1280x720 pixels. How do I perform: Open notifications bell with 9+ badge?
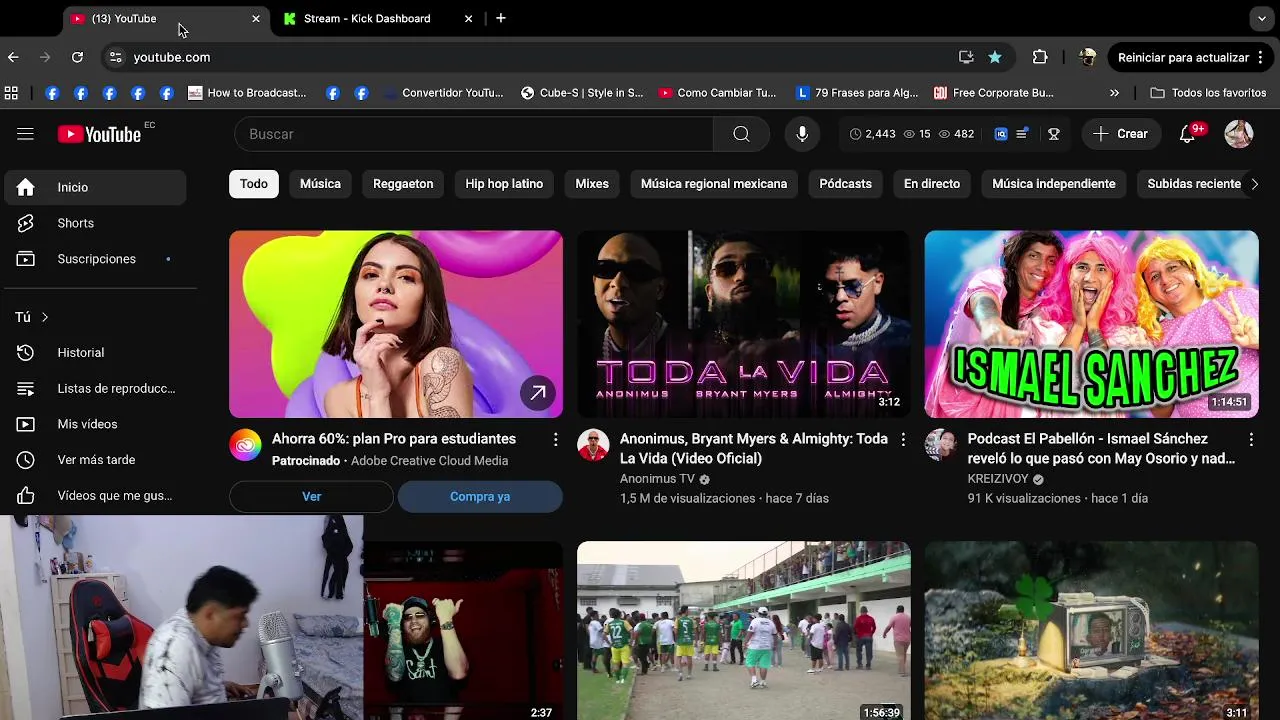(1188, 134)
